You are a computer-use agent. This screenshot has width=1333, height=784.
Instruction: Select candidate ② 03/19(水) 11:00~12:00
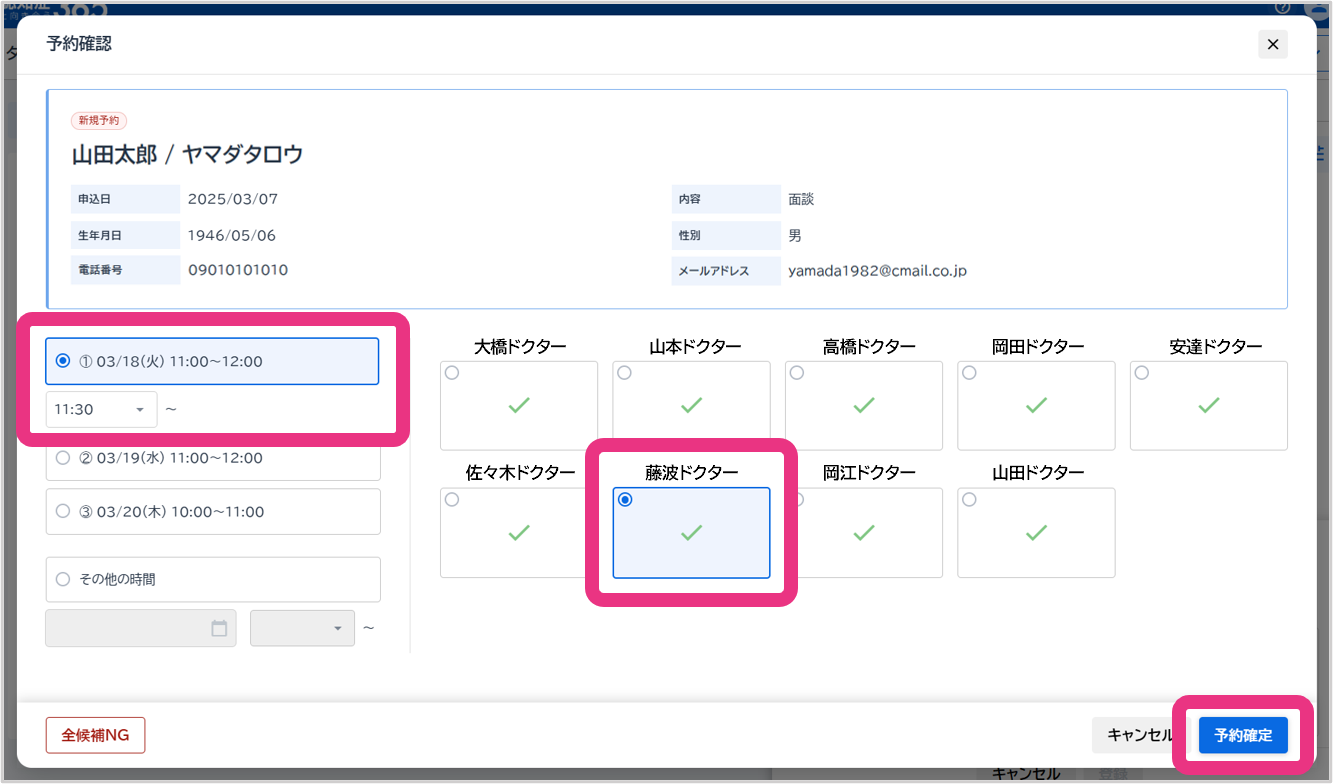[x=63, y=458]
